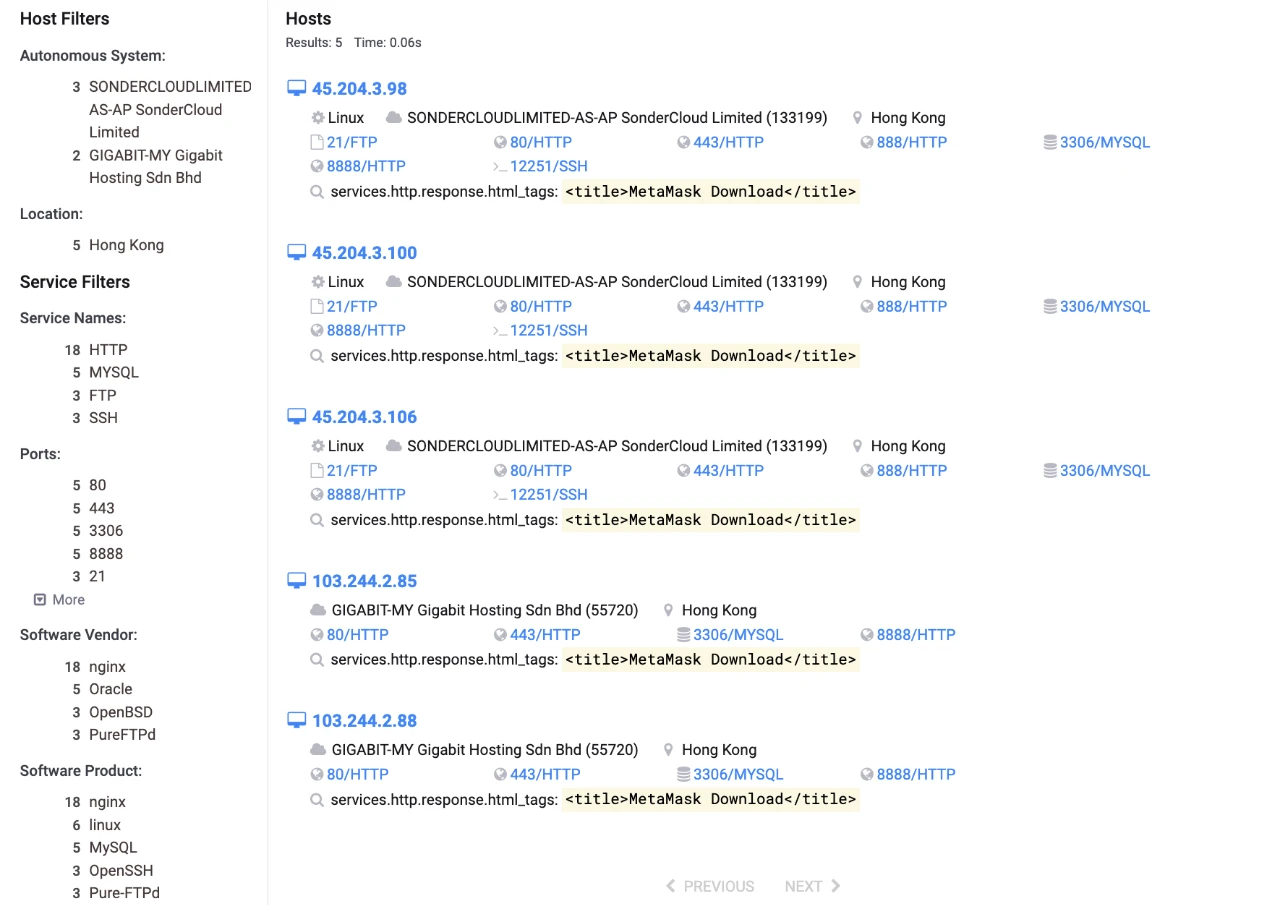
Task: Select the MYSQL service name filter
Action: 114,372
